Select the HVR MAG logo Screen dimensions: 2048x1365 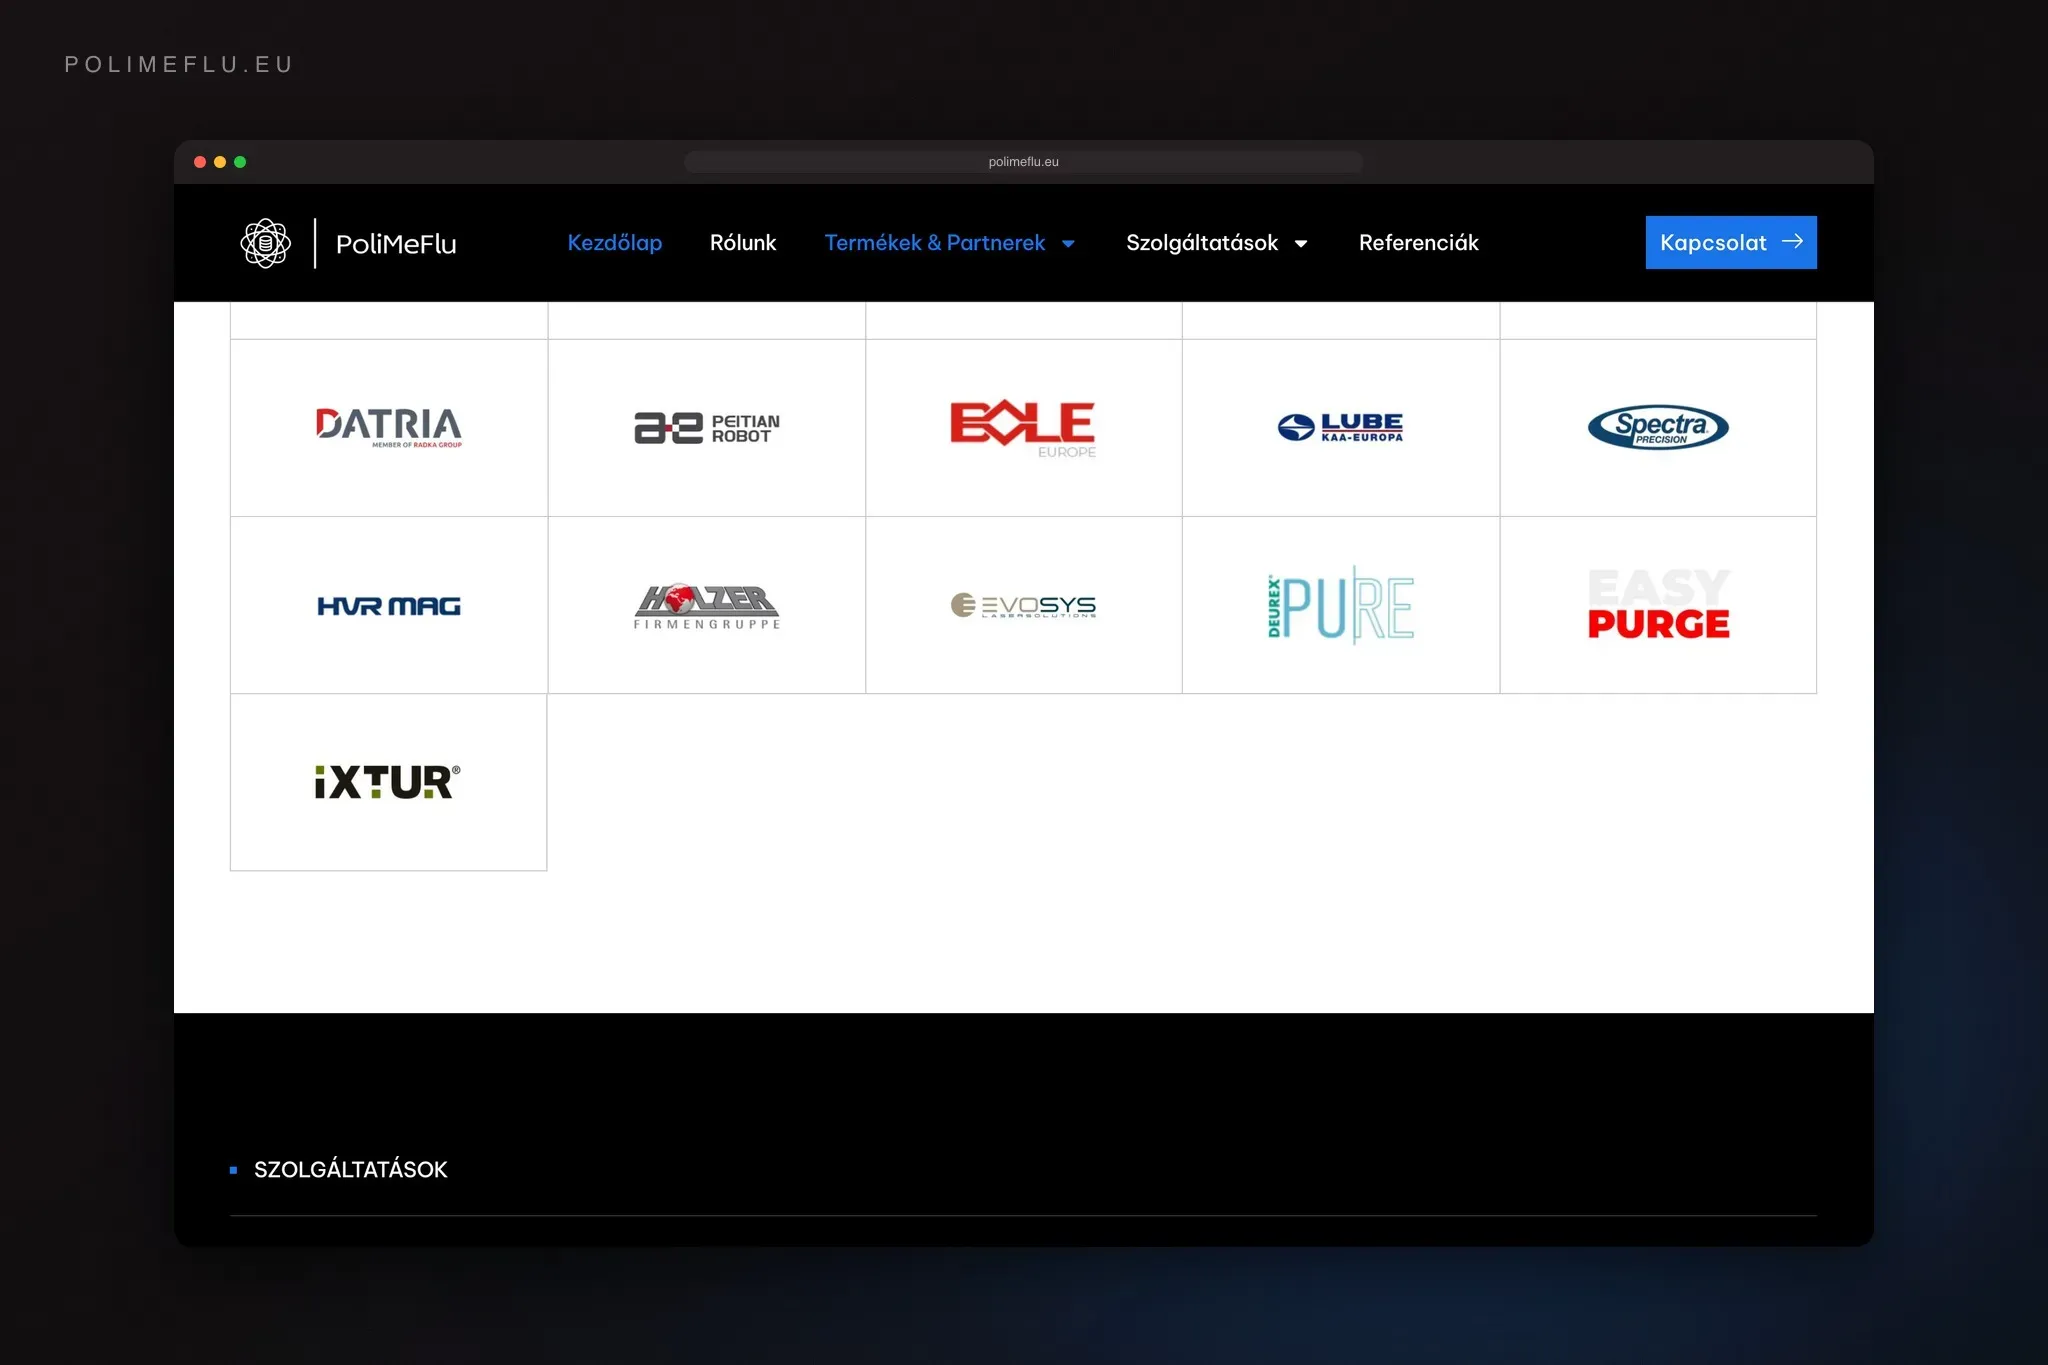tap(389, 606)
